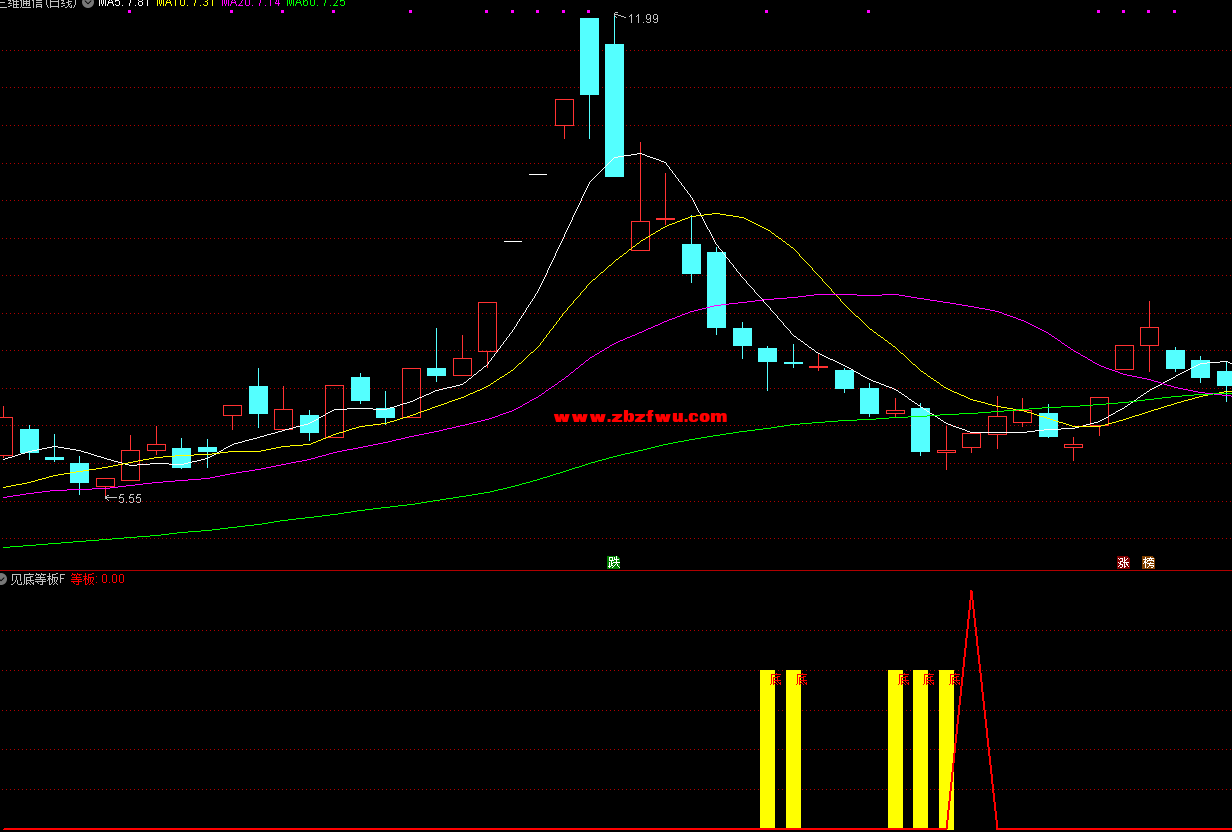This screenshot has width=1232, height=832.
Task: Click the first yellow 底 signal bar
Action: (x=767, y=748)
